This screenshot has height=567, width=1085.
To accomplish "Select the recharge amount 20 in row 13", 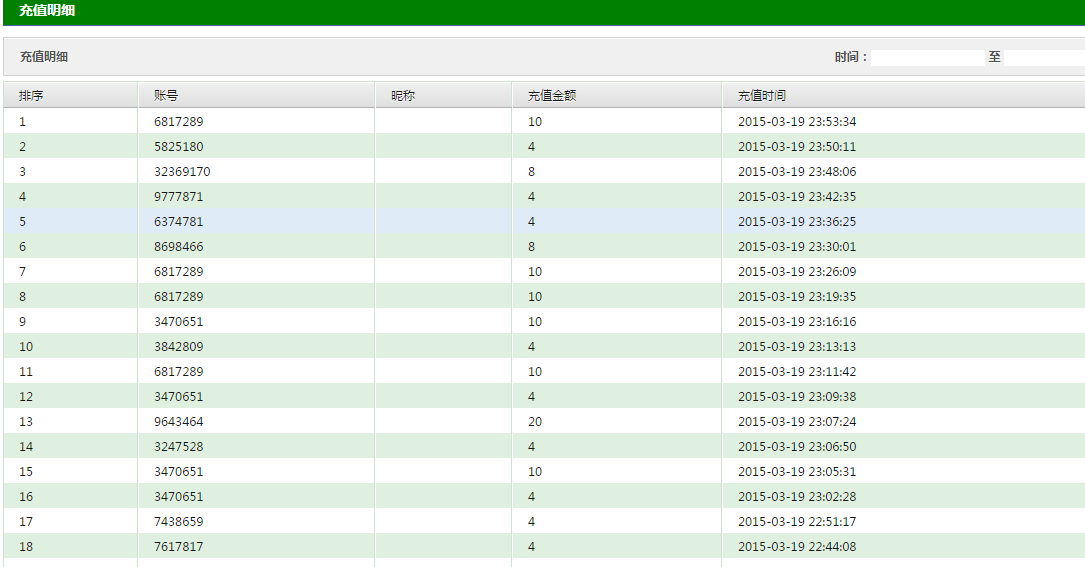I will [535, 422].
